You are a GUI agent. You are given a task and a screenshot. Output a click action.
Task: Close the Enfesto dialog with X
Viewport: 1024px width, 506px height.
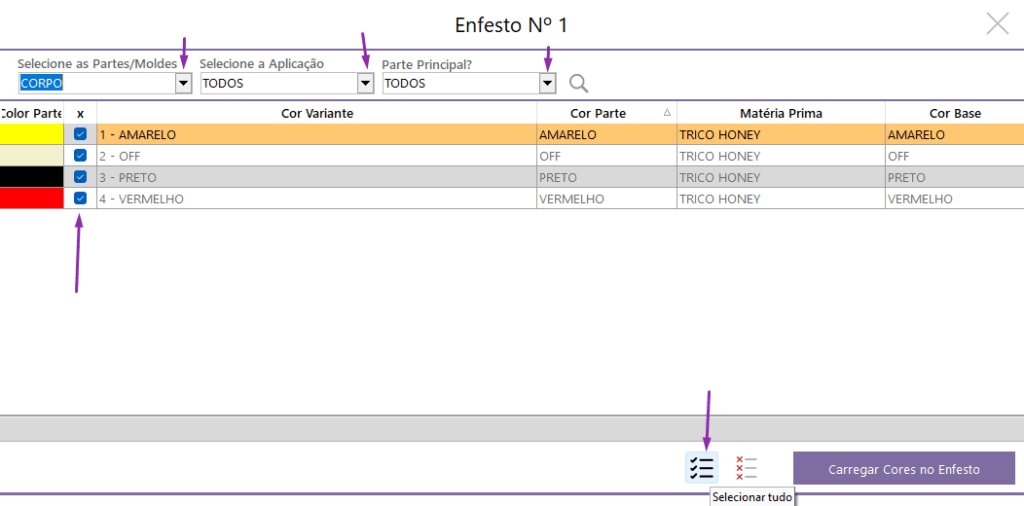(997, 24)
